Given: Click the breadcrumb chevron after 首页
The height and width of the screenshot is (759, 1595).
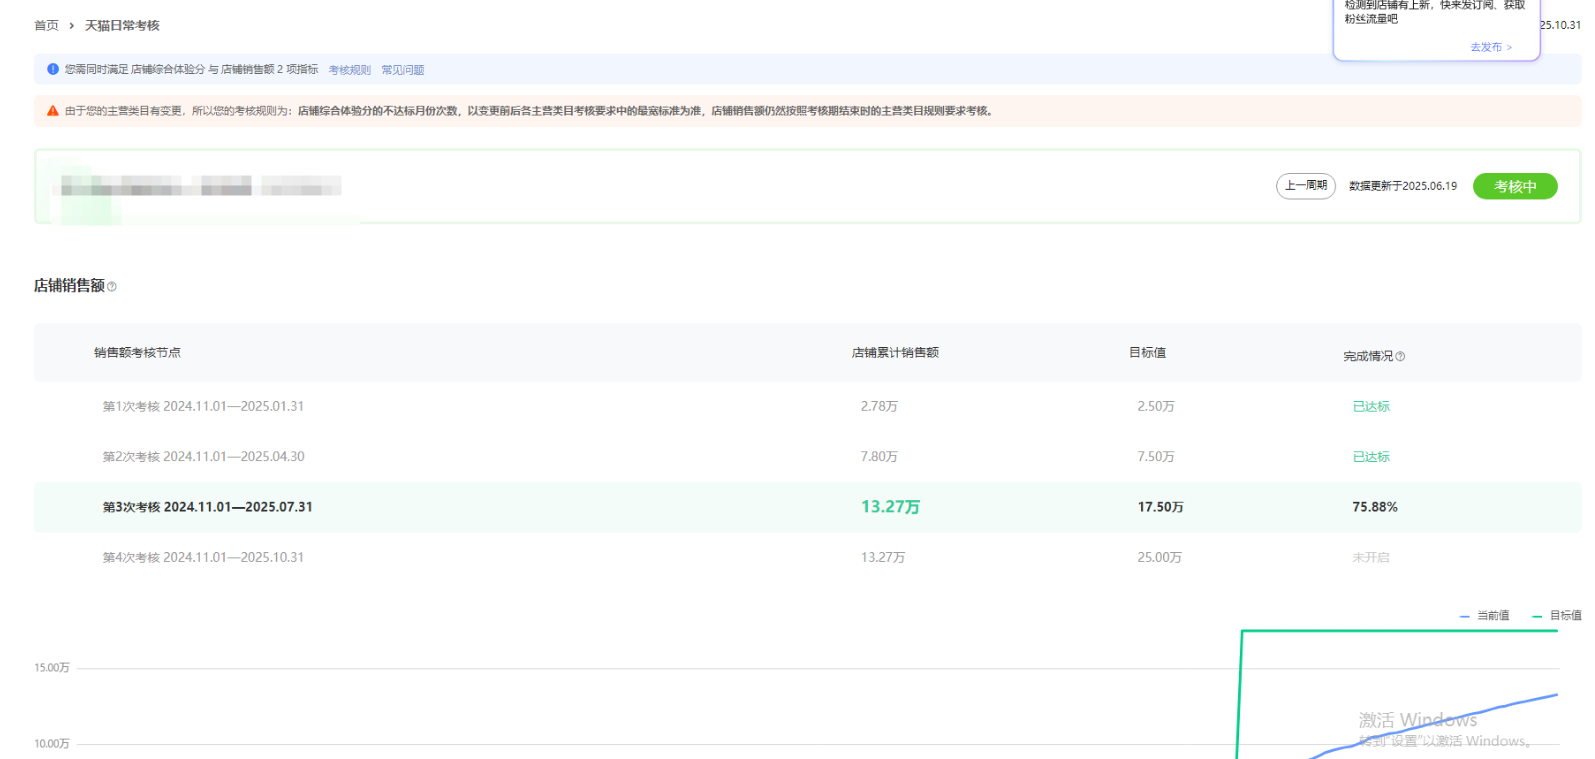Looking at the screenshot, I should click(x=72, y=26).
